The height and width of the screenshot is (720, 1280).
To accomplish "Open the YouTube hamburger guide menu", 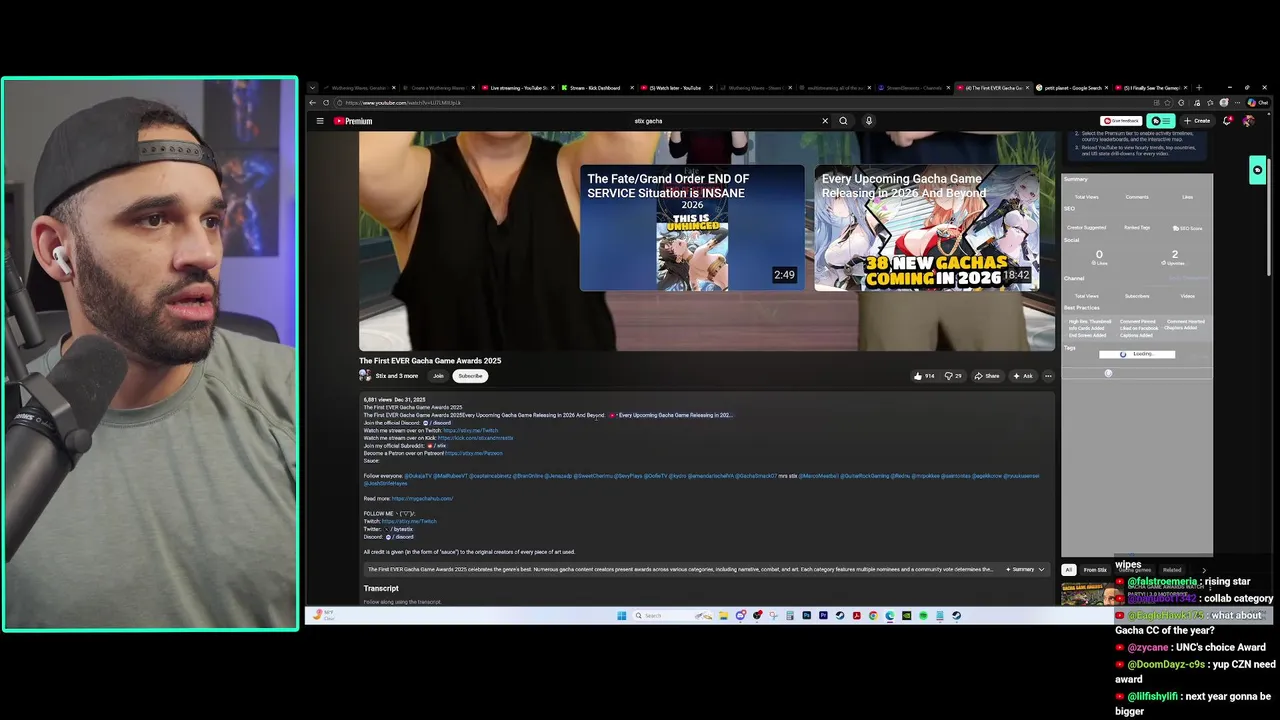I will [x=320, y=121].
